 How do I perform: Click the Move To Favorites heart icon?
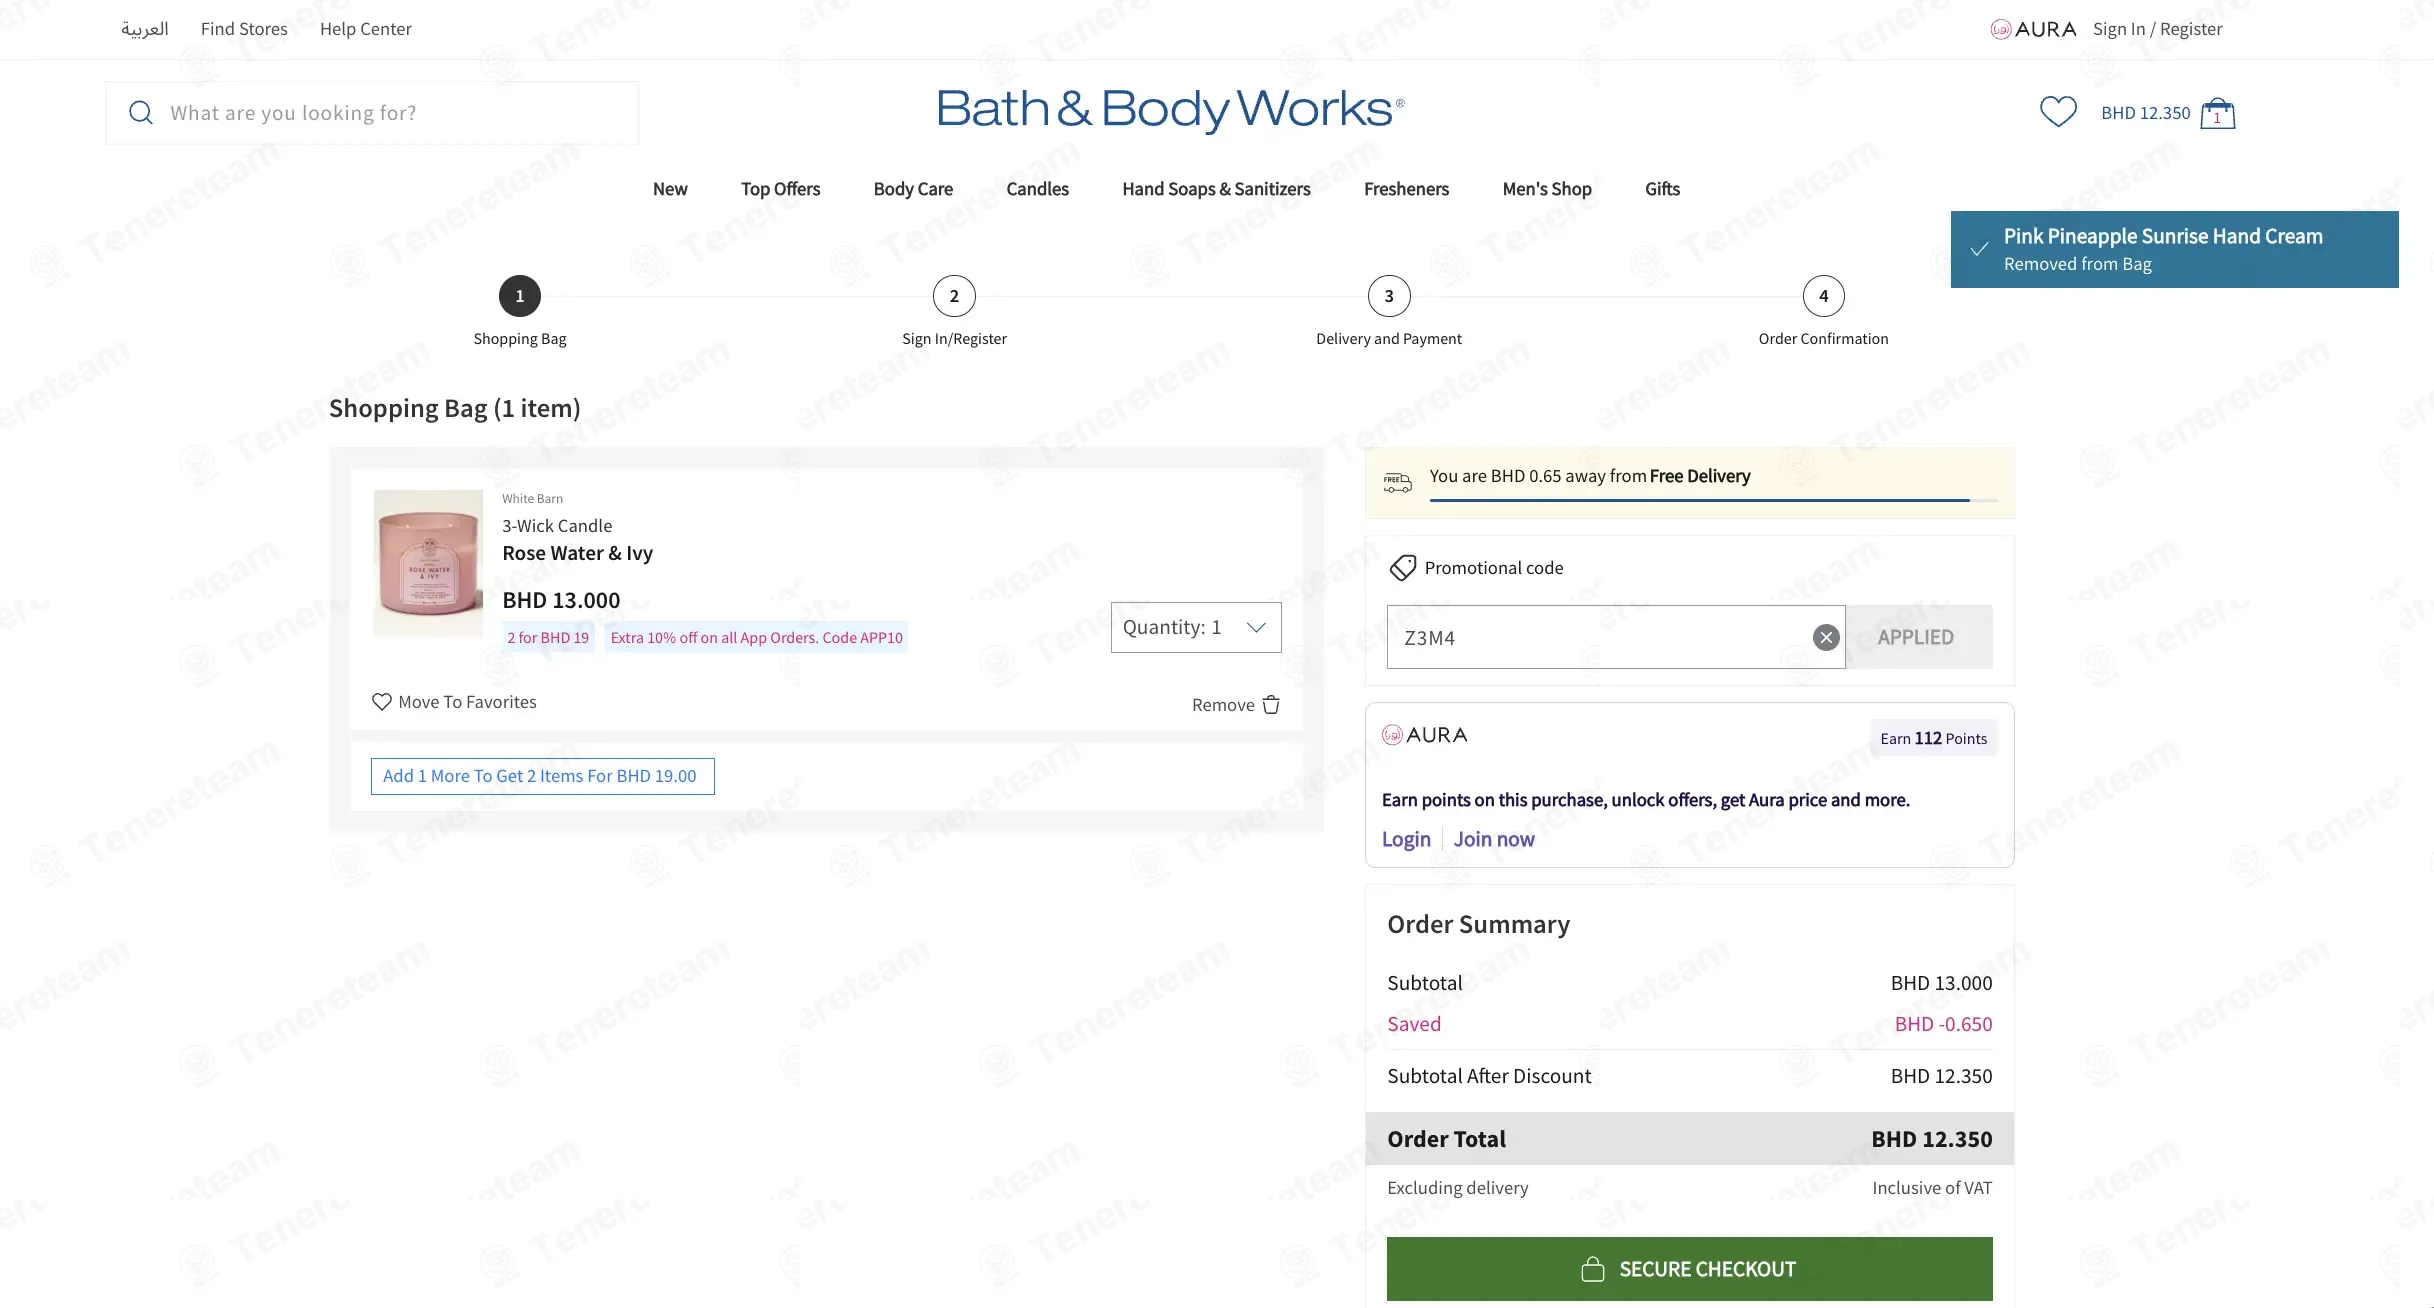[381, 702]
